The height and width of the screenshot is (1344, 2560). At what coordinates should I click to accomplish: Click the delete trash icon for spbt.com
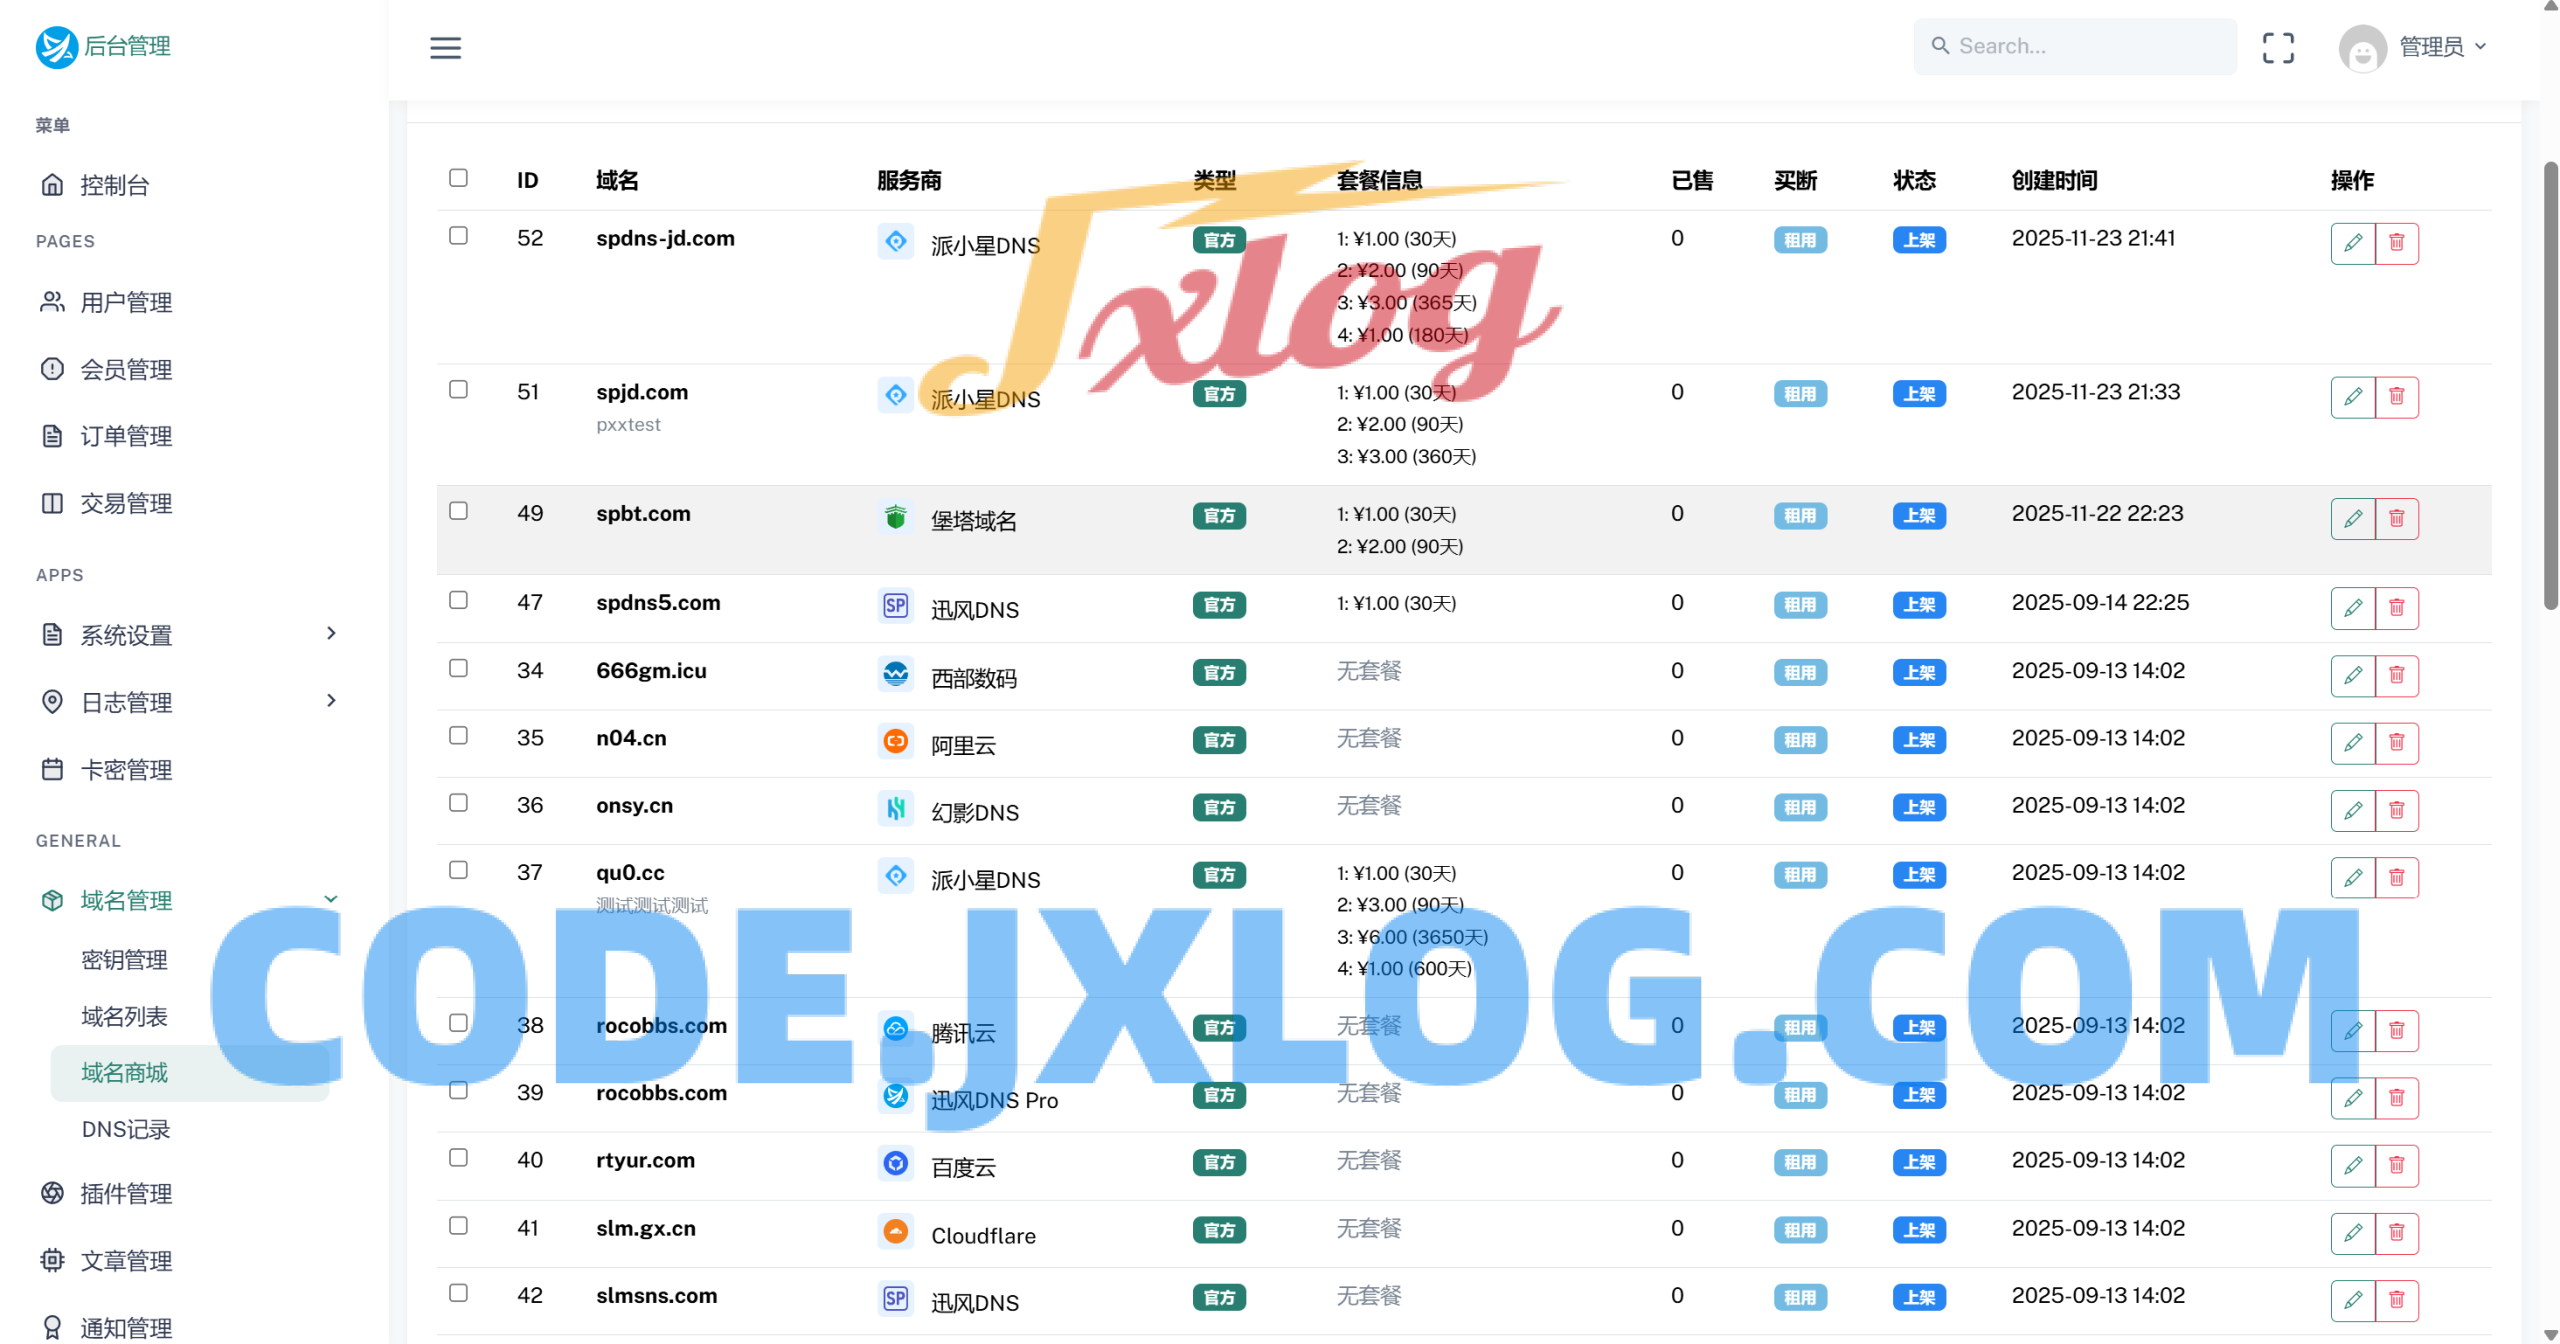[x=2397, y=518]
